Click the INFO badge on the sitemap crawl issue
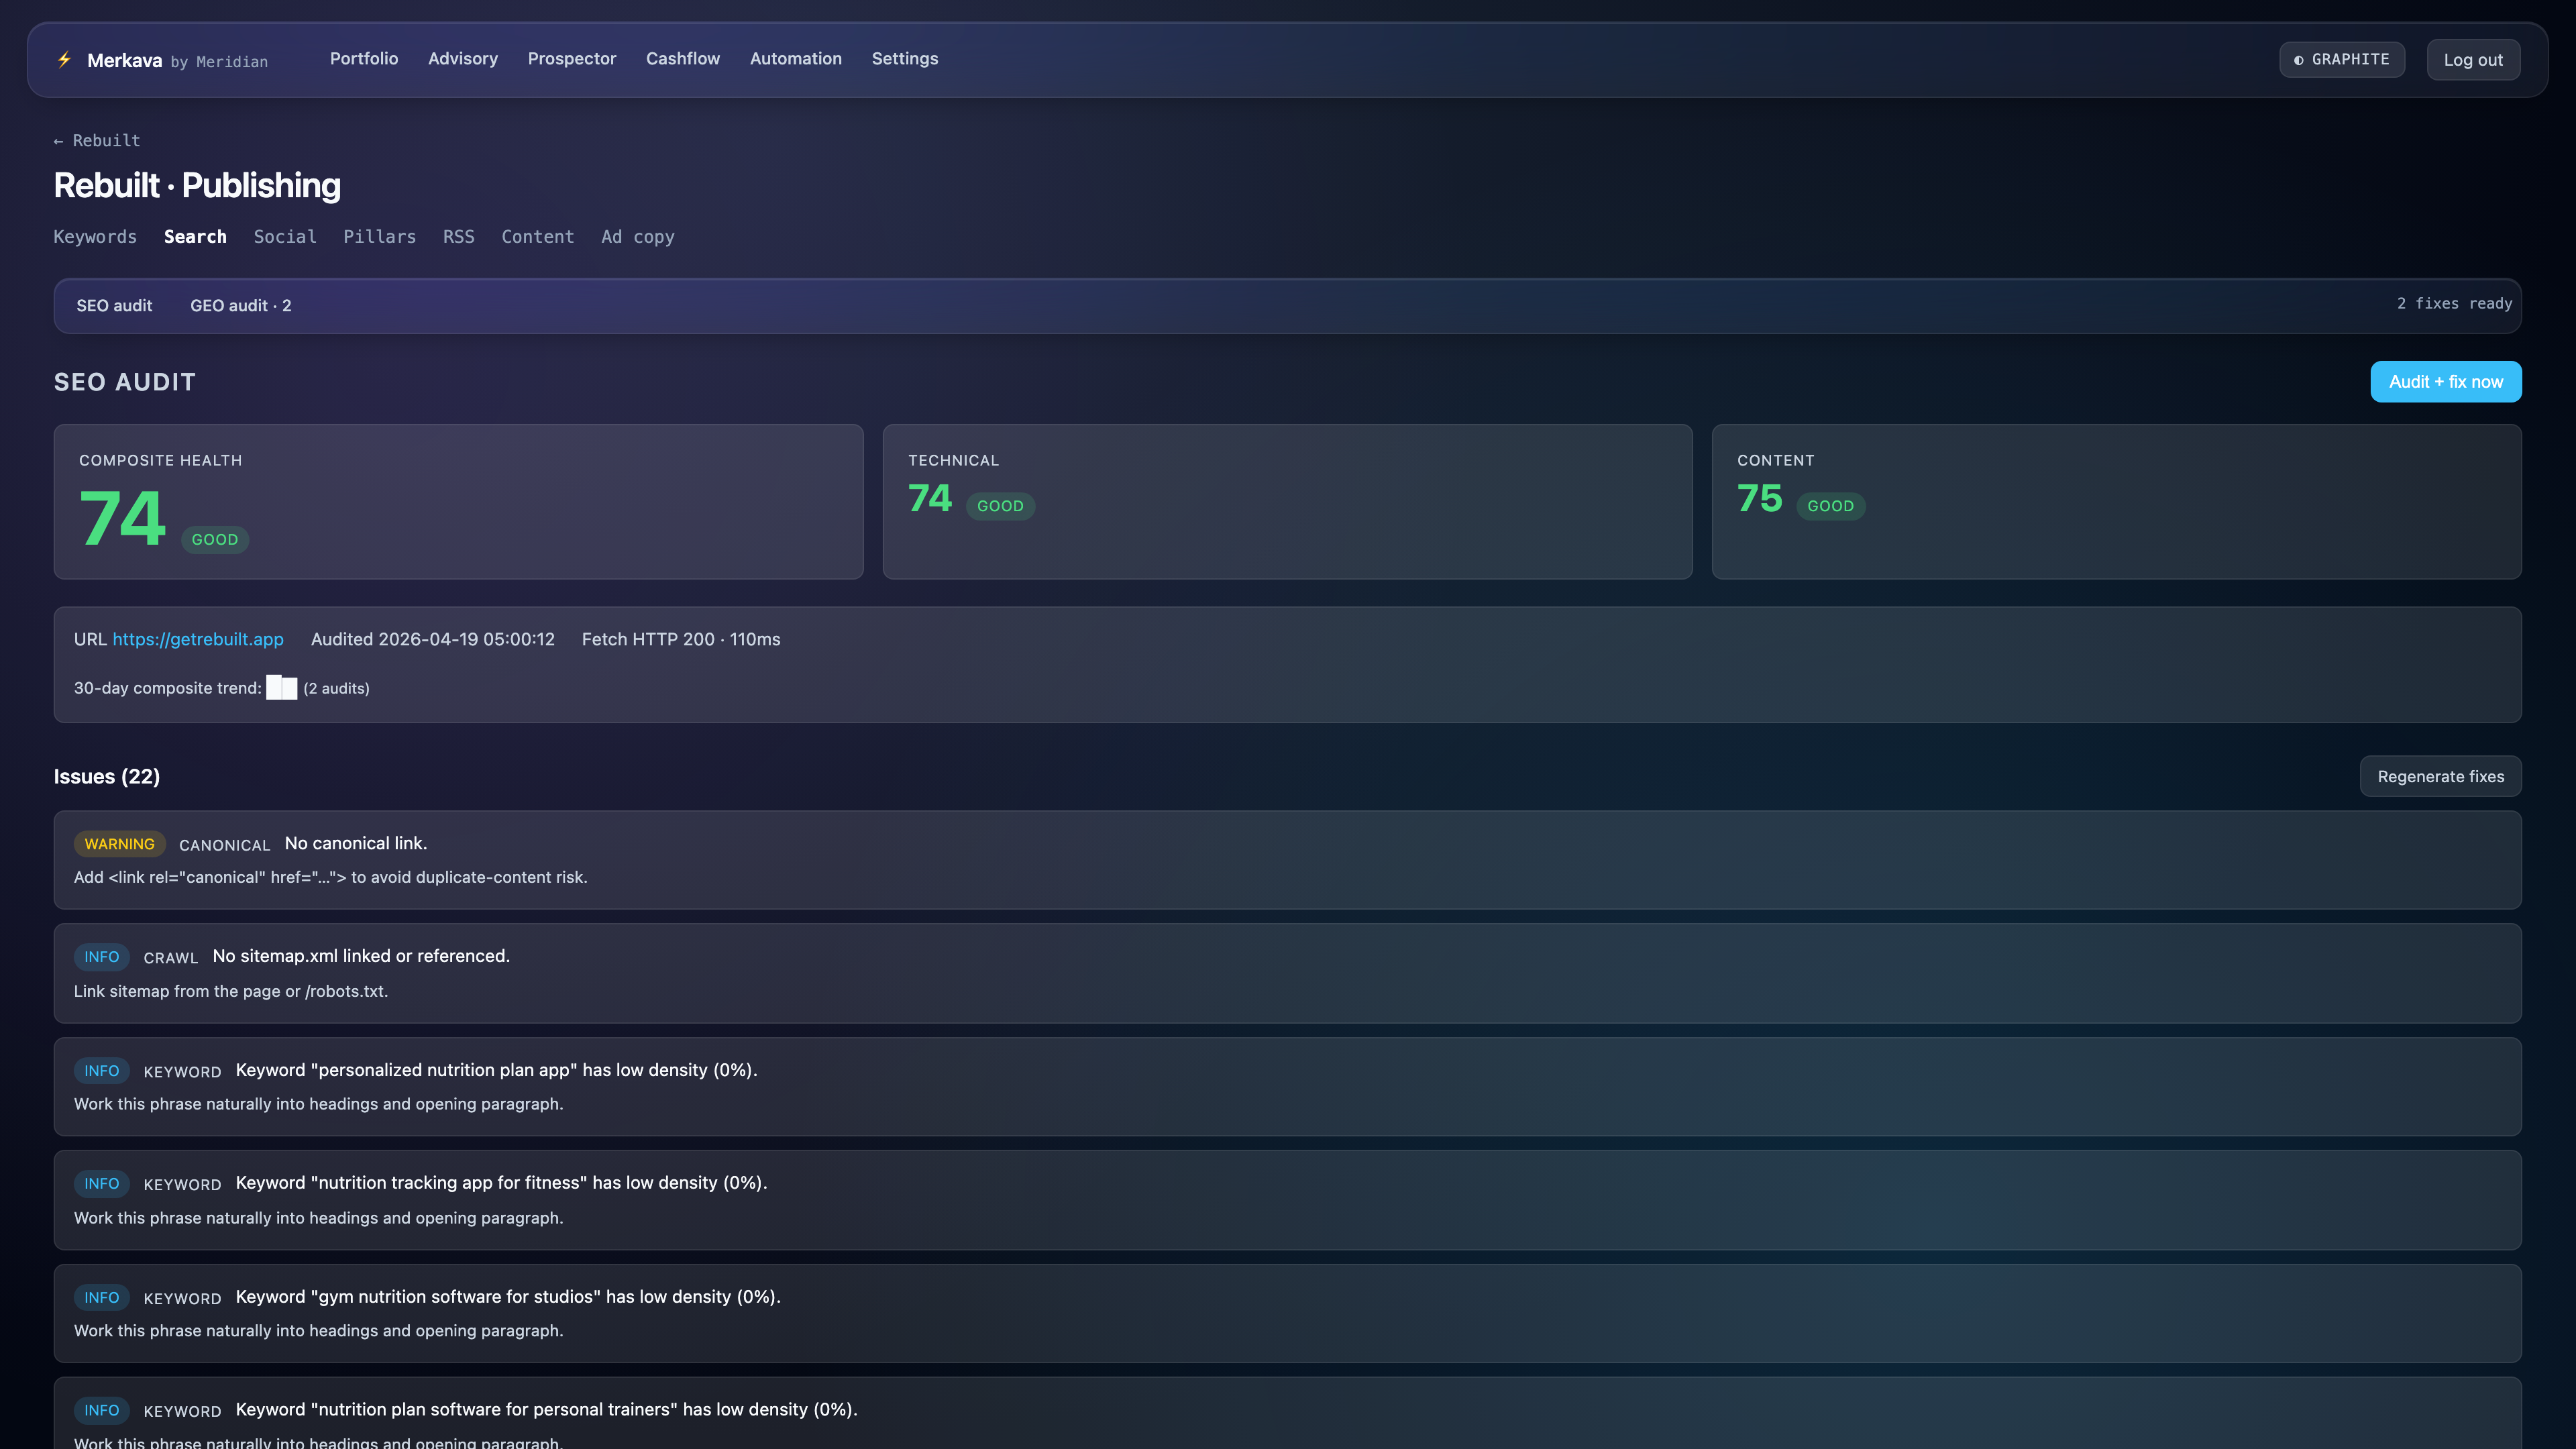The width and height of the screenshot is (2576, 1449). point(101,957)
